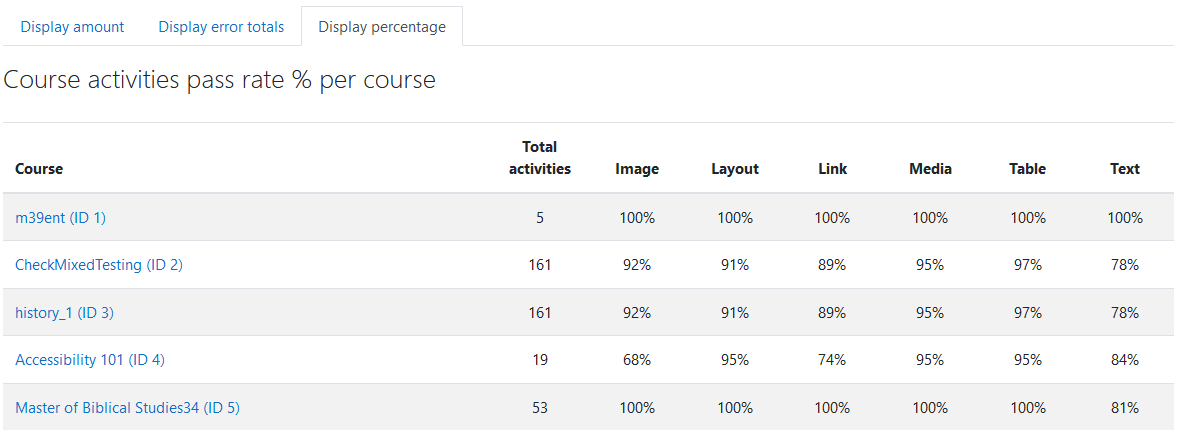Click Text 100% in m39ent row

(x=1125, y=218)
